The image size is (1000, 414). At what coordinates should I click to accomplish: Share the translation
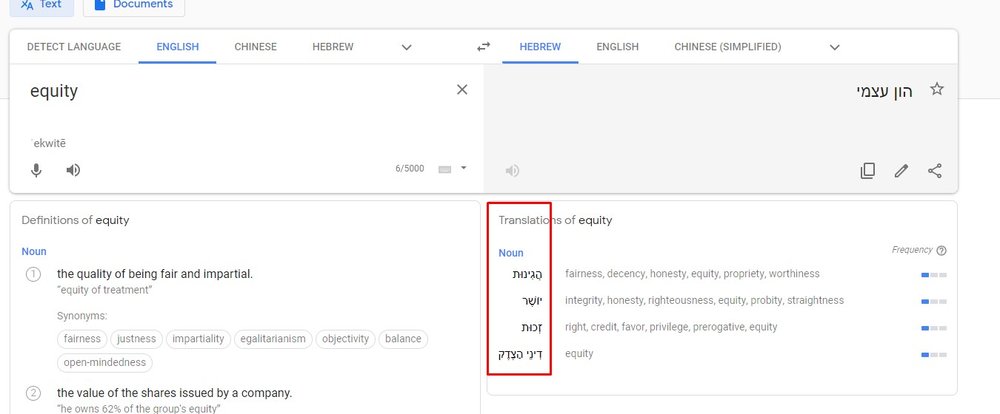pyautogui.click(x=935, y=171)
